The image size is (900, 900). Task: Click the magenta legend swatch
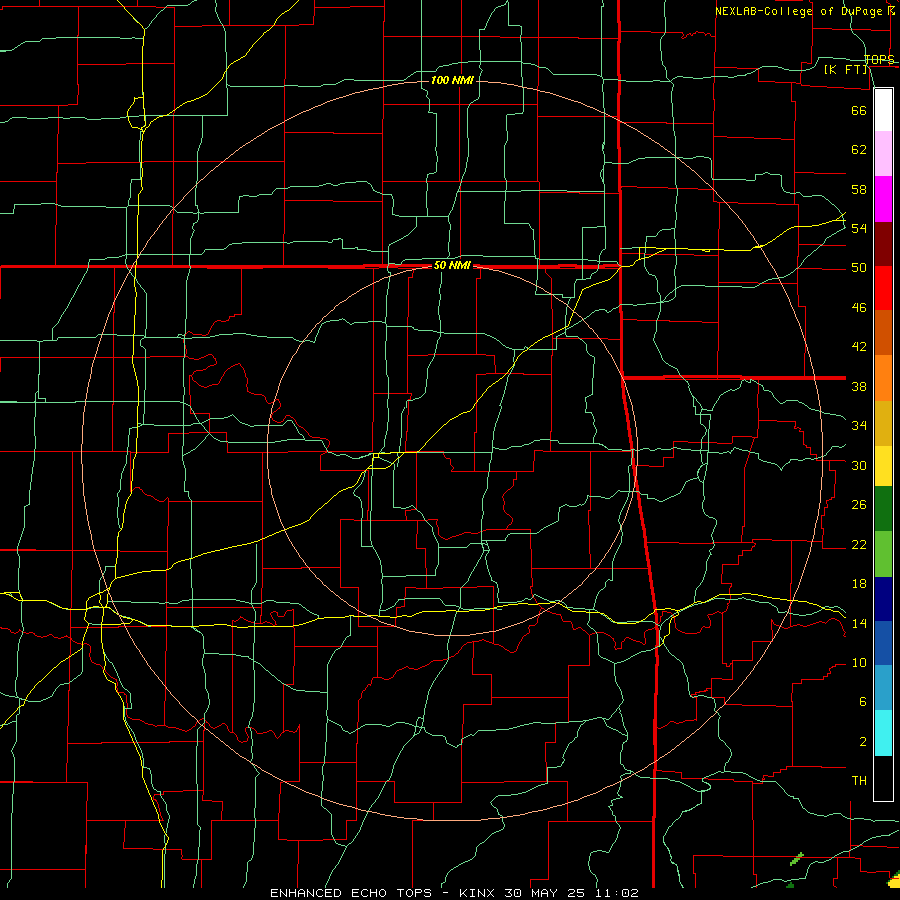point(883,199)
